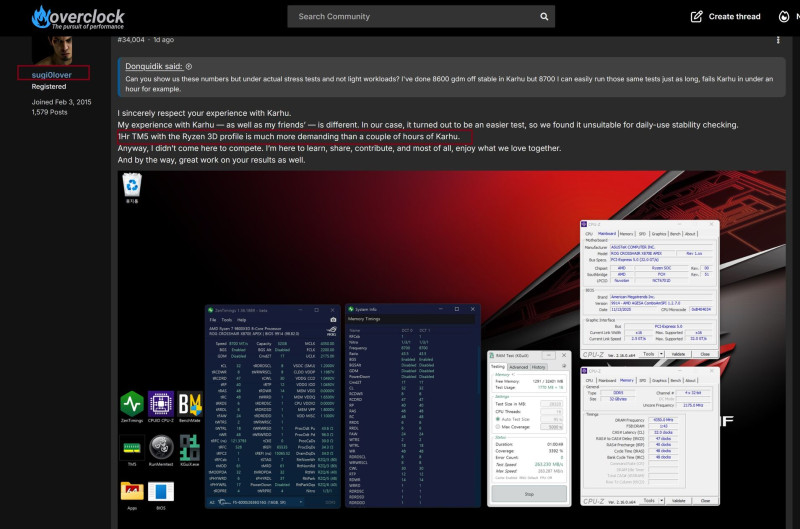Open the SPD tab in the CPU-Z Mainboard window
Viewport: 800px width, 529px height.
[x=642, y=234]
